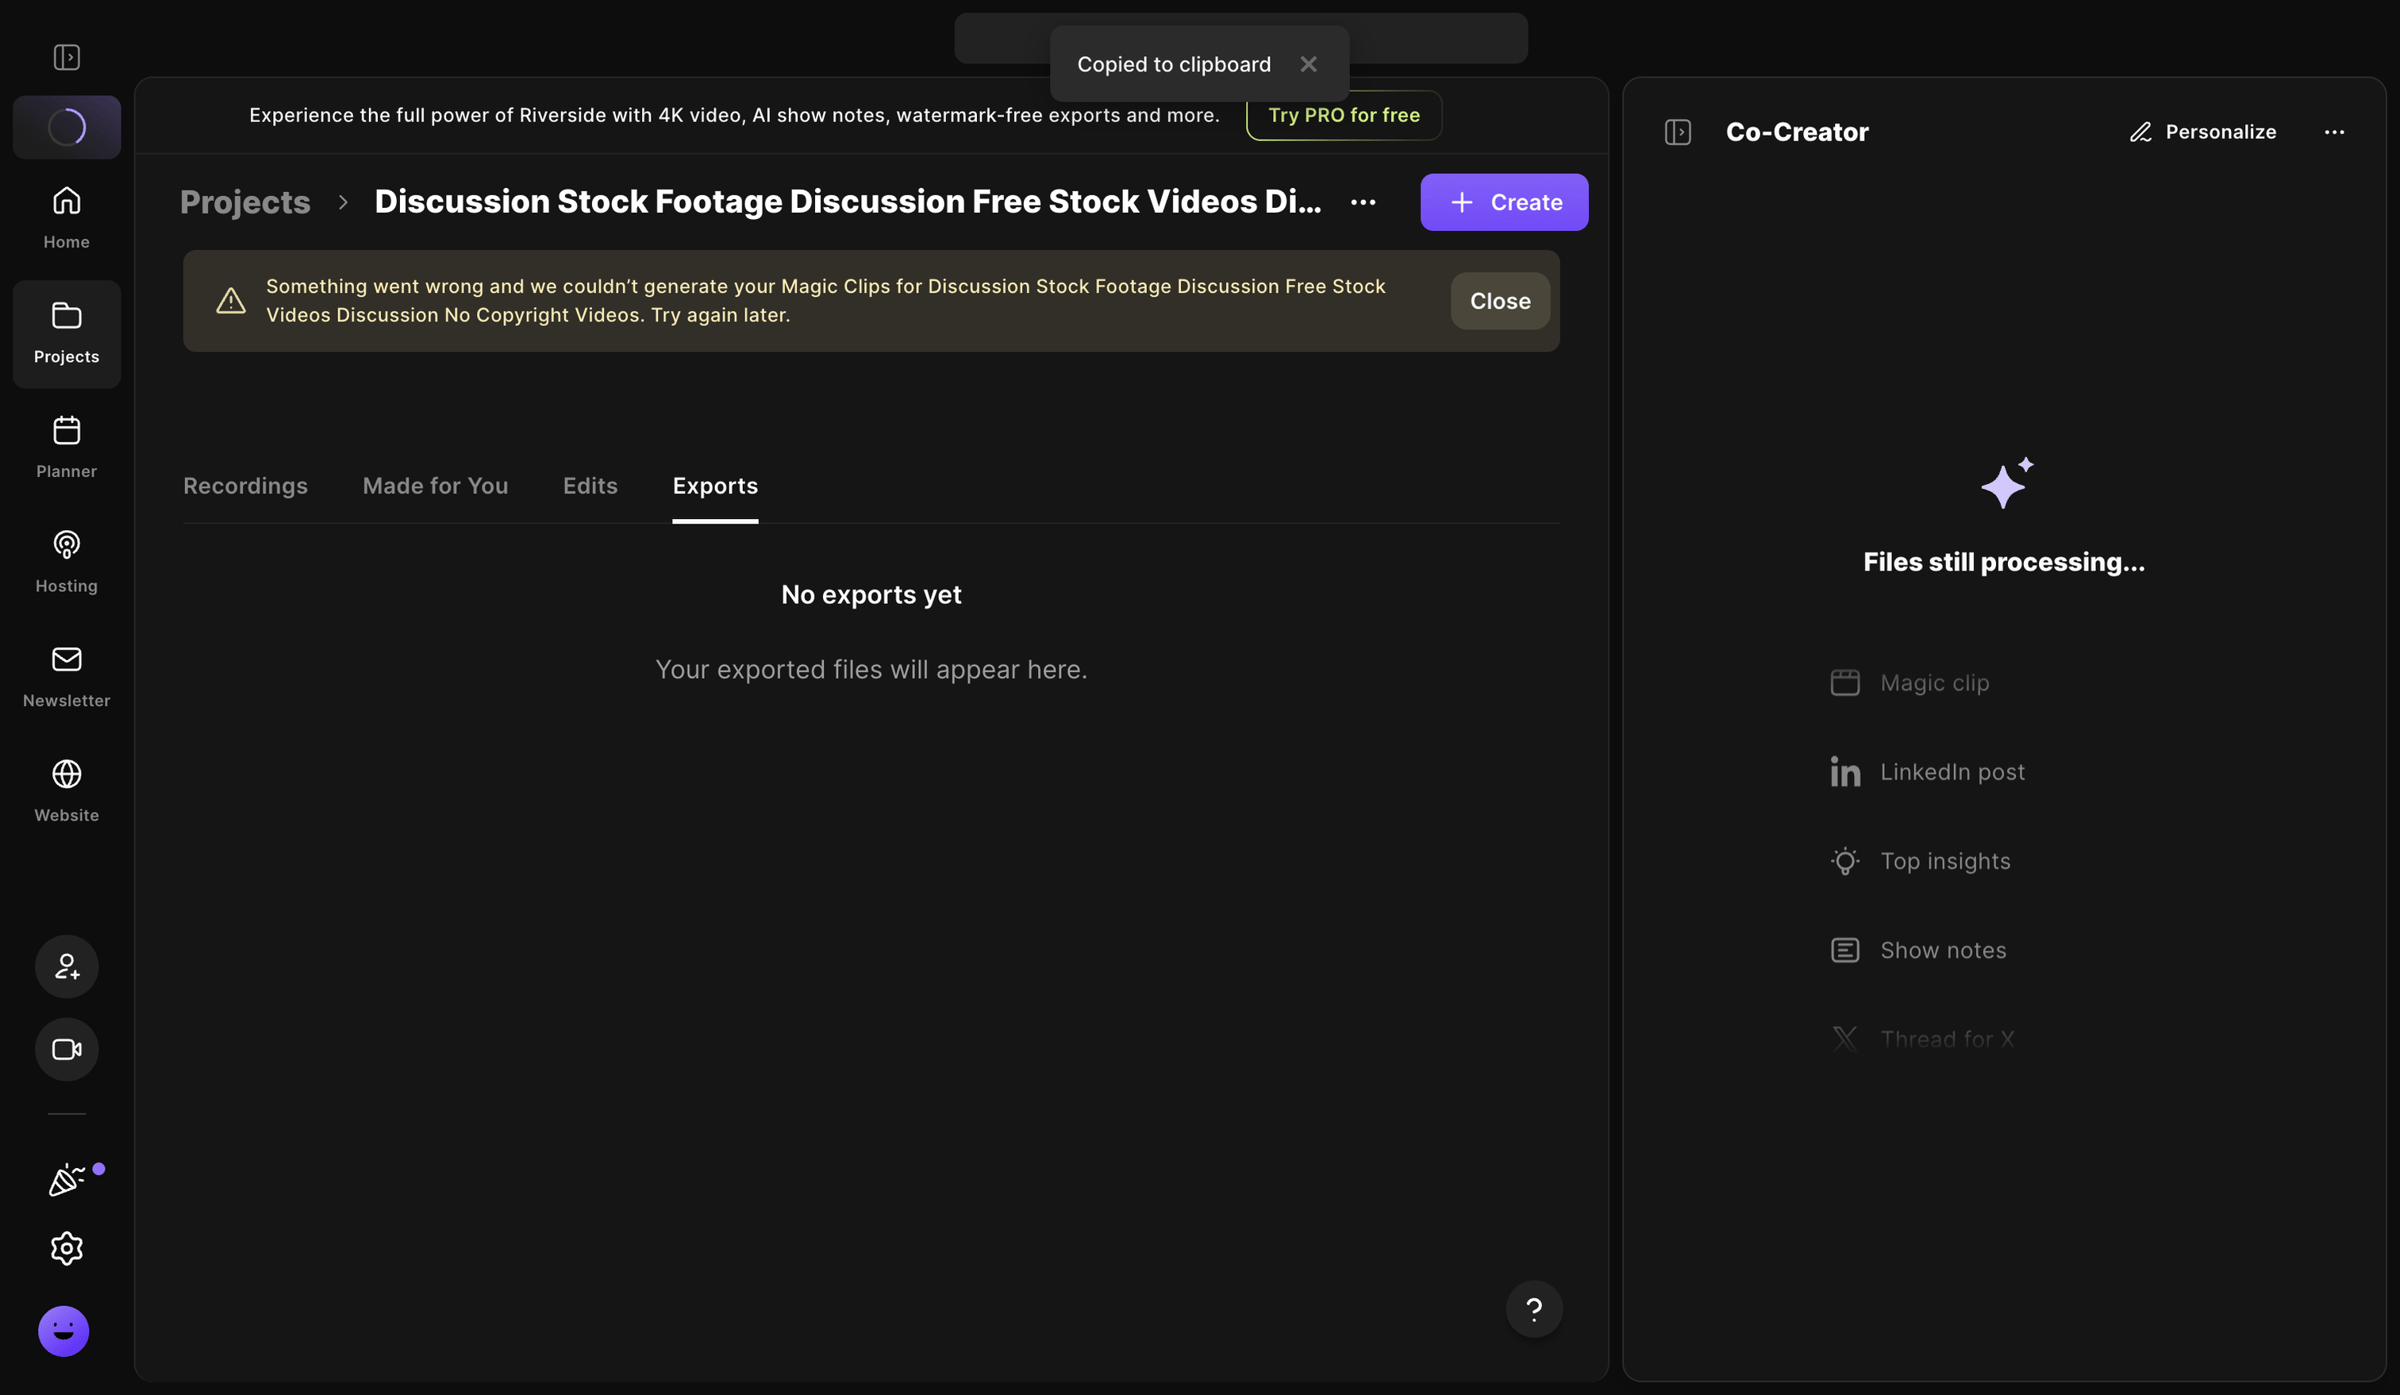Image resolution: width=2400 pixels, height=1395 pixels.
Task: Click the No exports yet message
Action: click(x=871, y=595)
